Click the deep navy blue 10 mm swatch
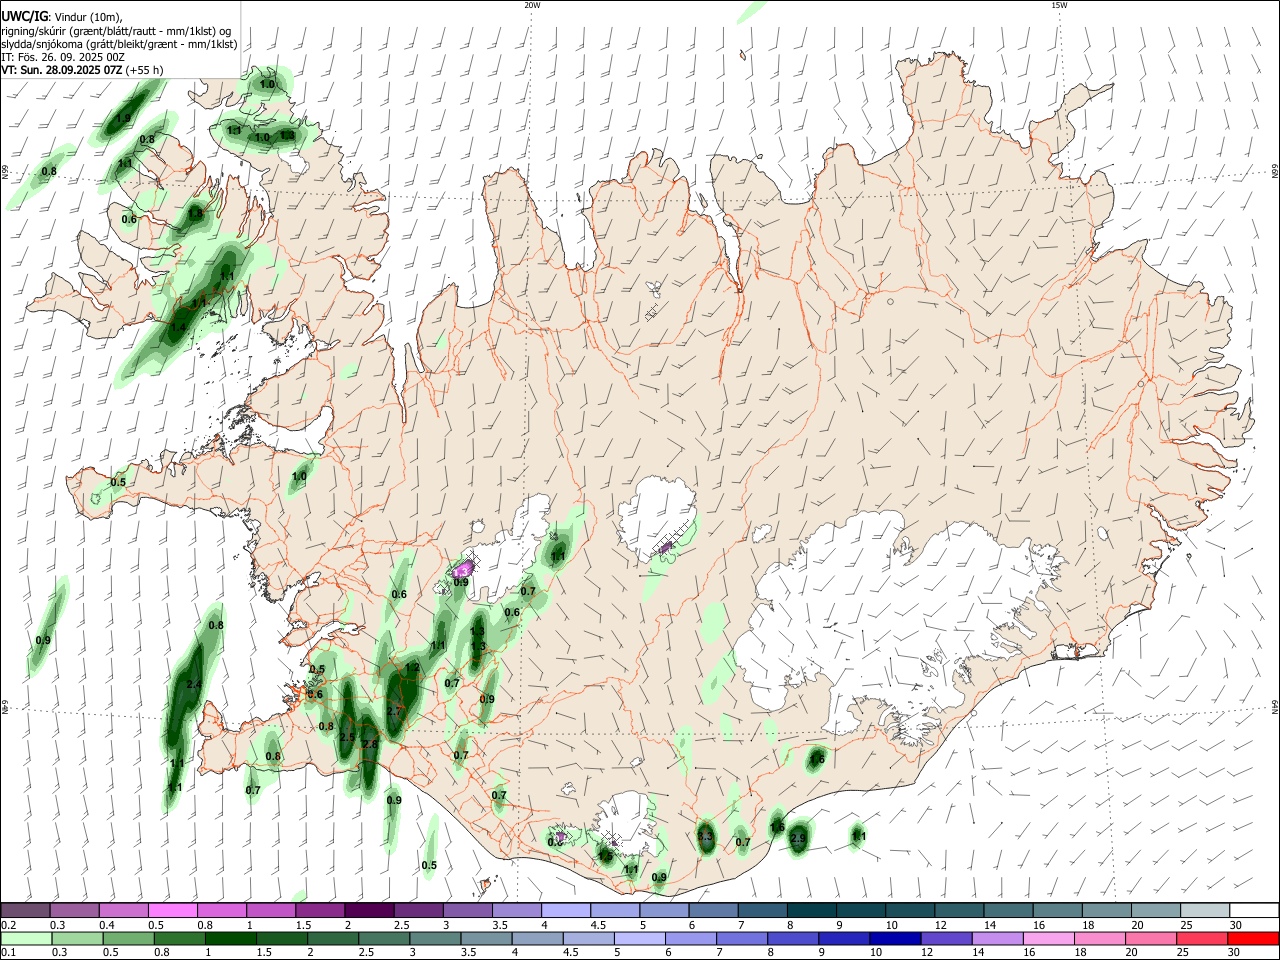 (x=894, y=939)
